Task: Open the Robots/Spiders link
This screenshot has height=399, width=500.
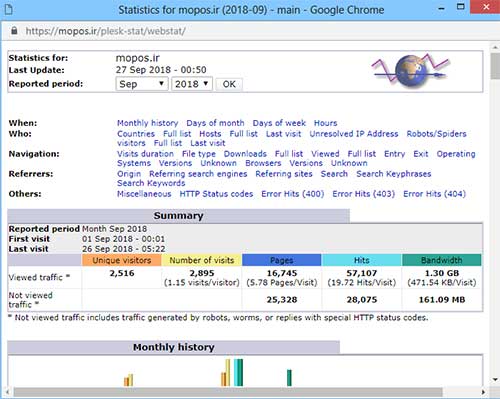Action: click(436, 134)
